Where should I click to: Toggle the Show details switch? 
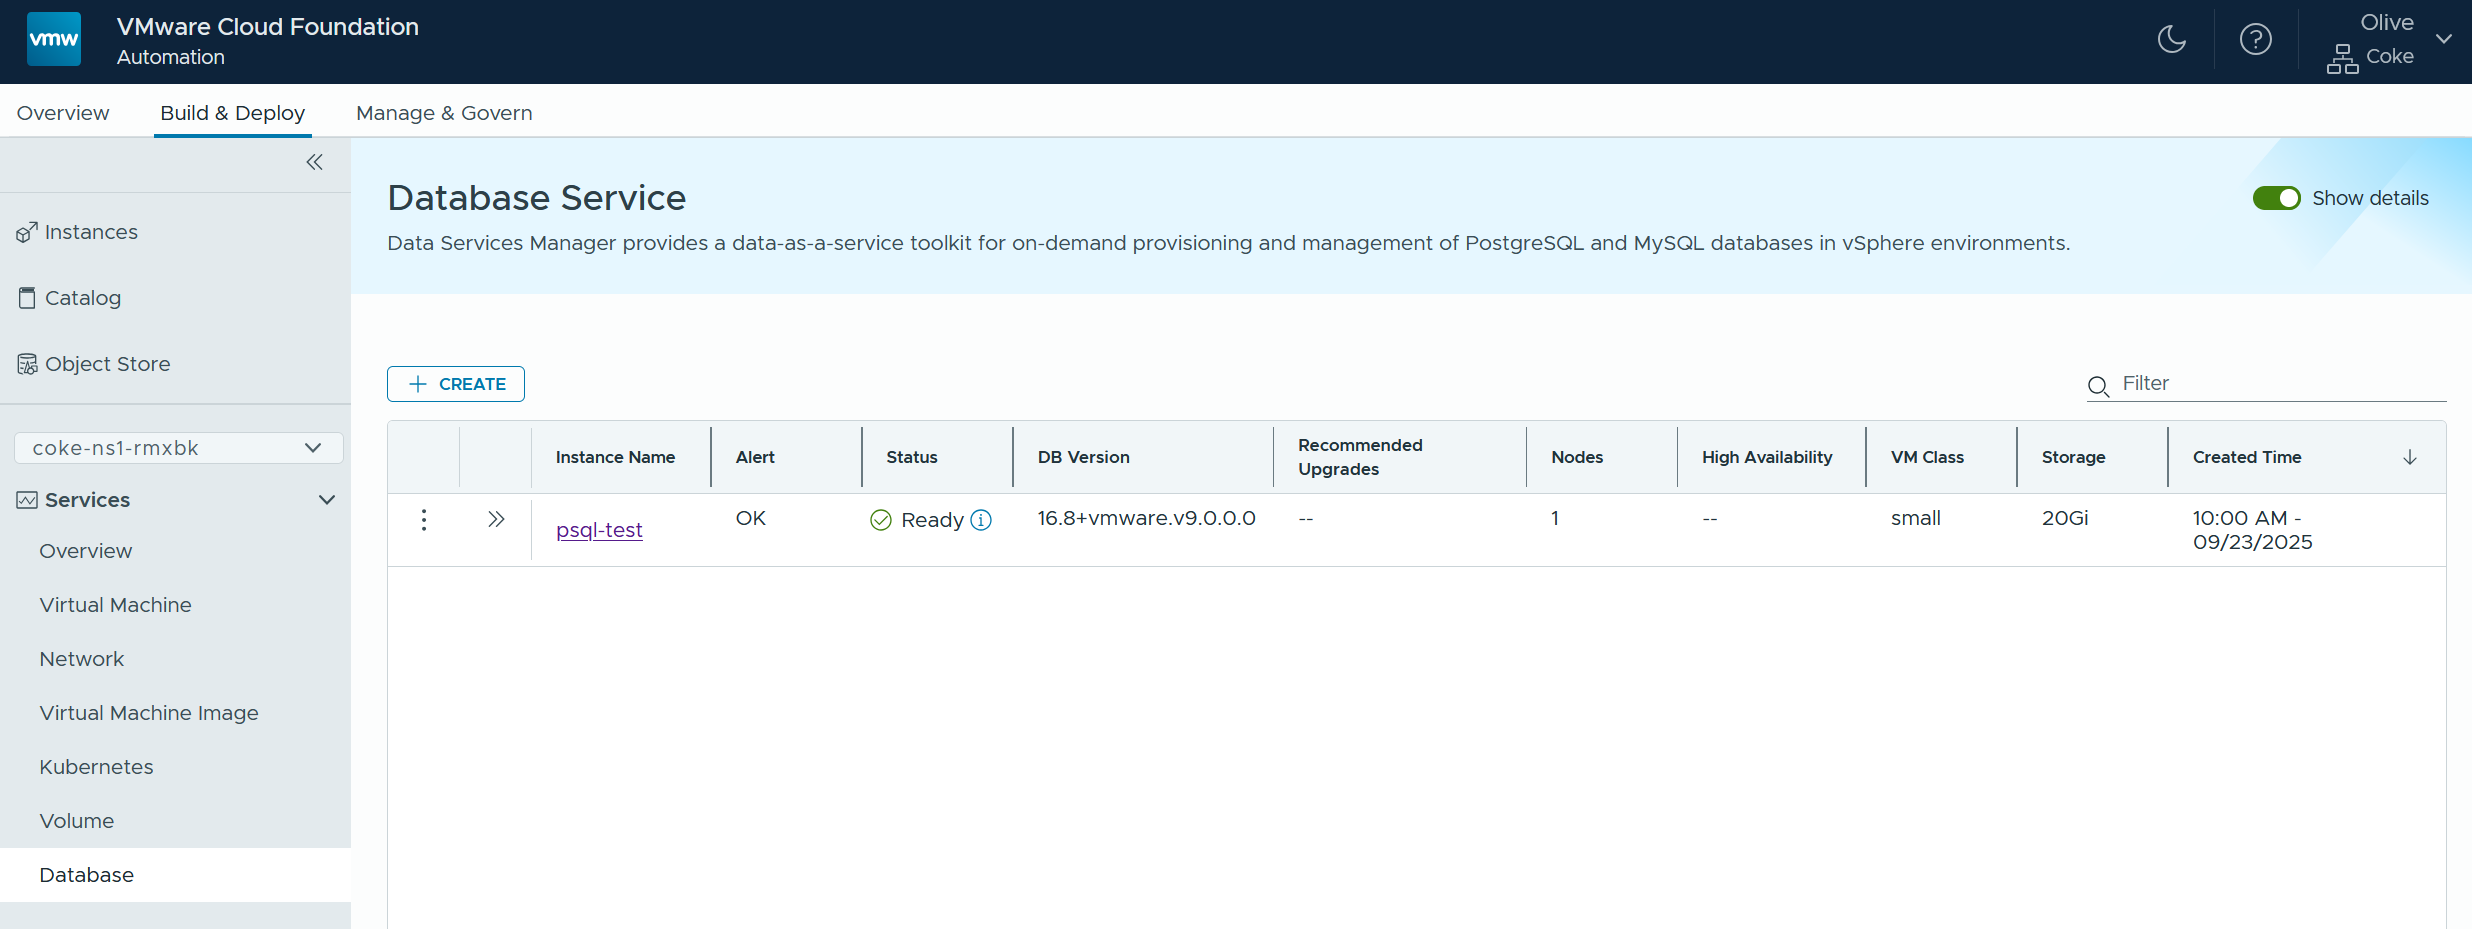[2276, 198]
